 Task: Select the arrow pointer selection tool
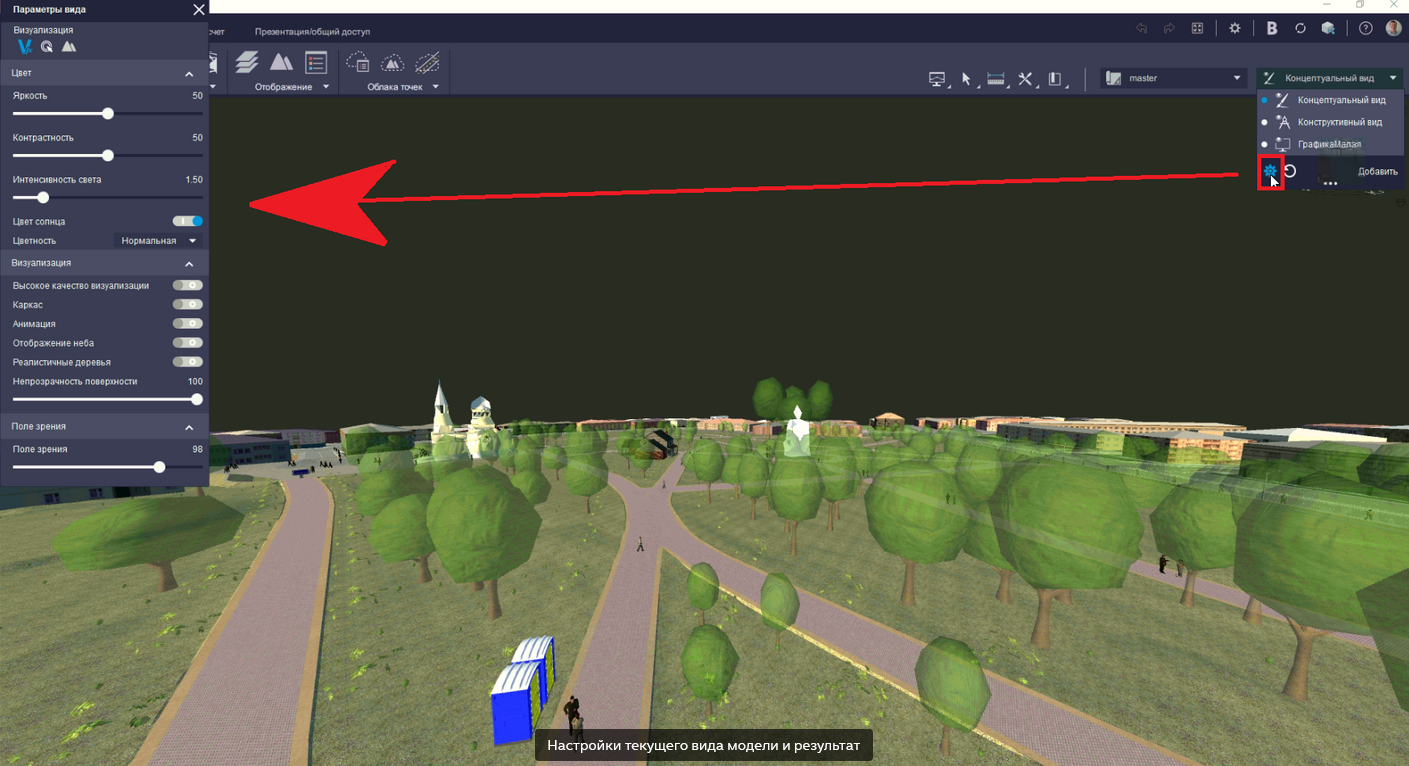pos(966,79)
